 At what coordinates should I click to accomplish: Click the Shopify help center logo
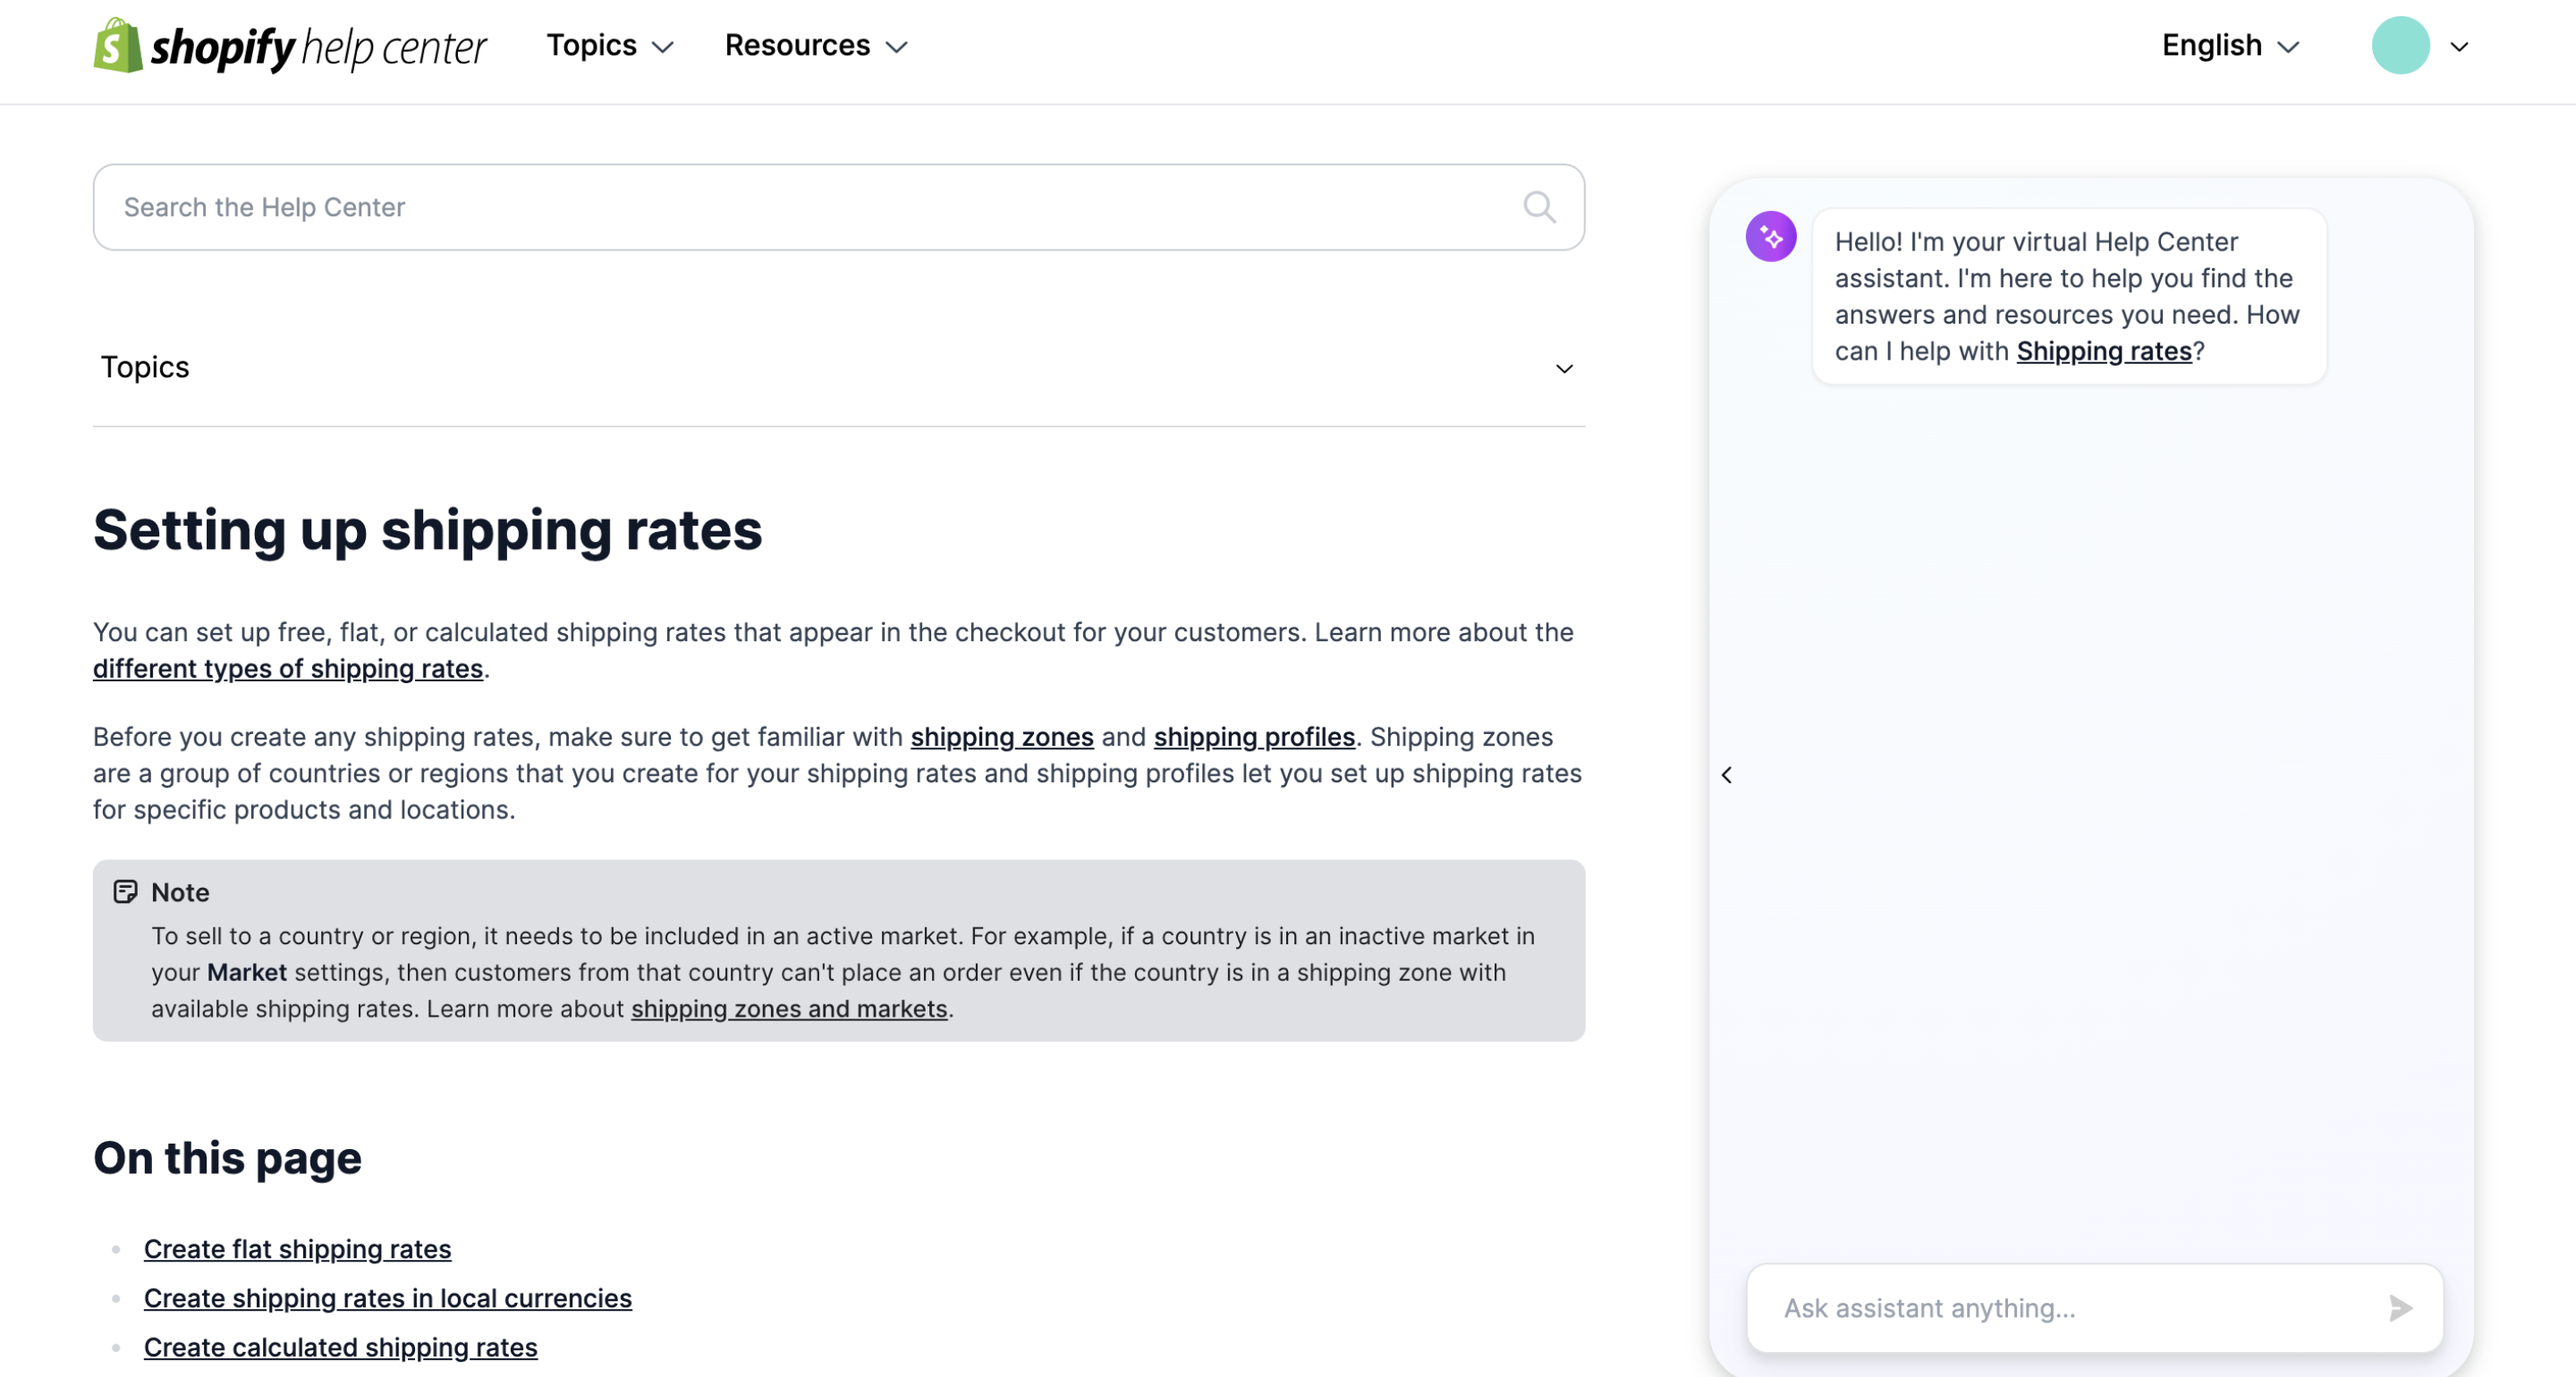[x=289, y=46]
